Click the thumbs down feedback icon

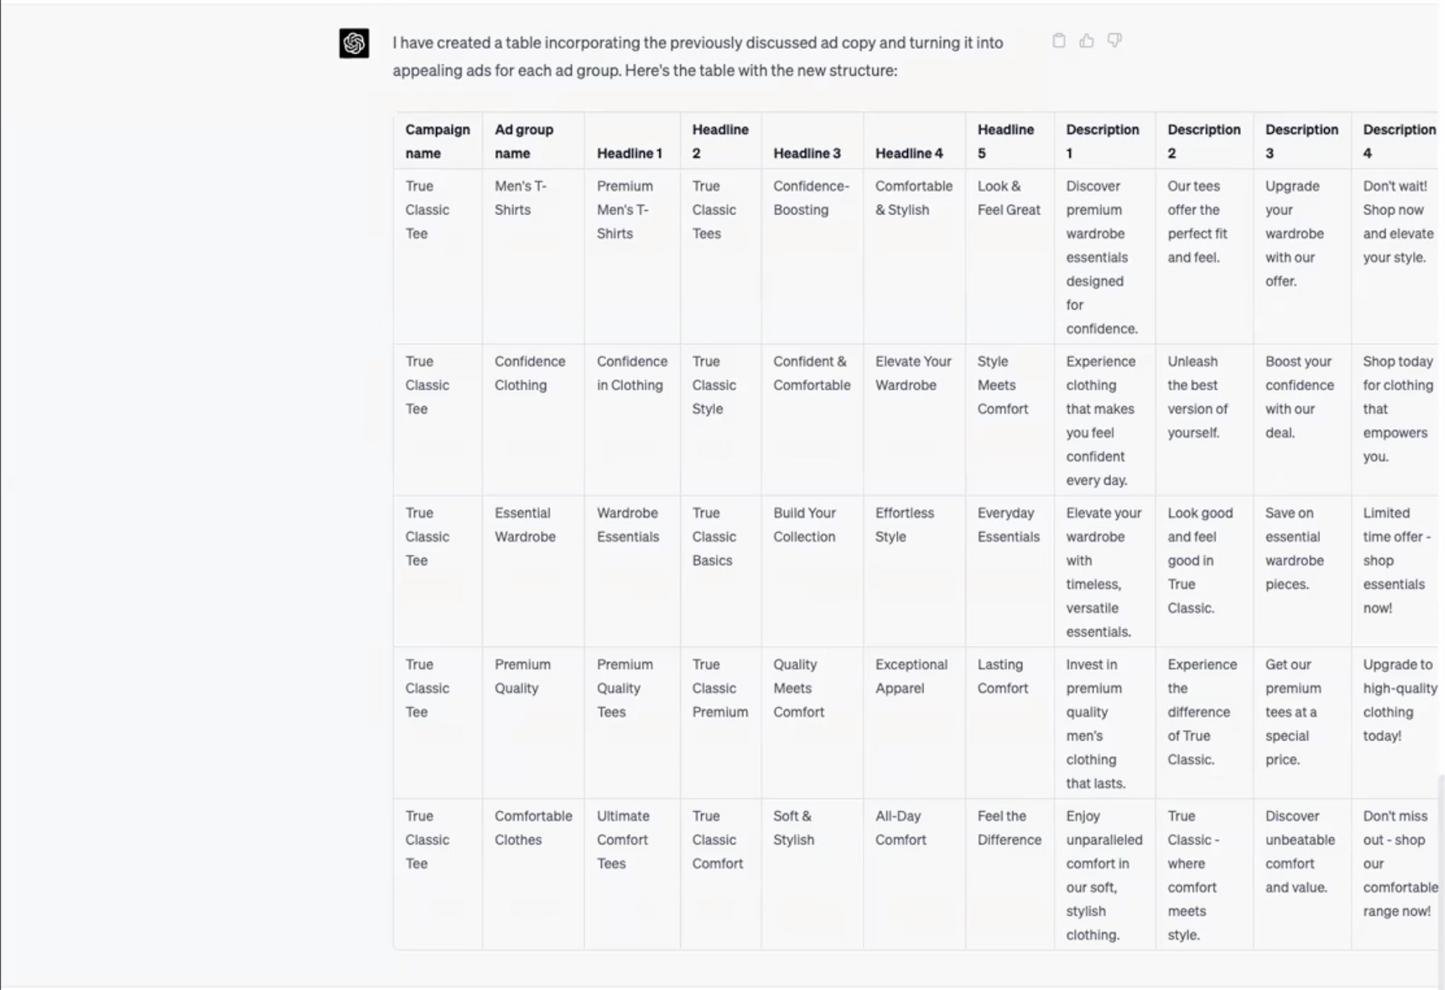coord(1115,40)
